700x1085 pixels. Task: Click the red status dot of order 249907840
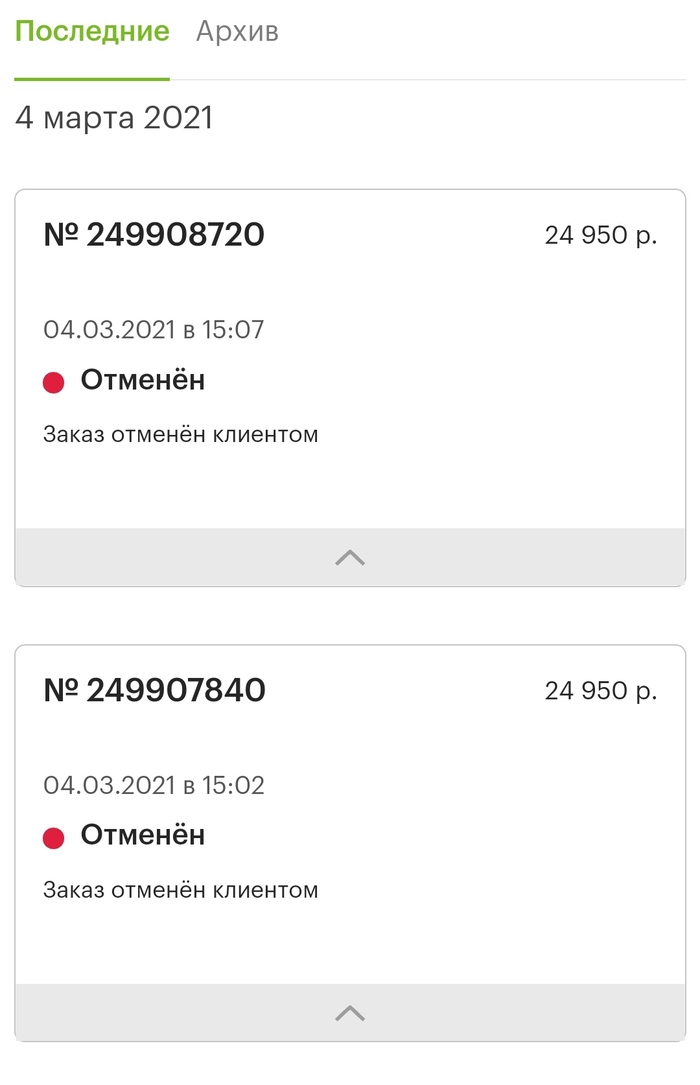54,837
